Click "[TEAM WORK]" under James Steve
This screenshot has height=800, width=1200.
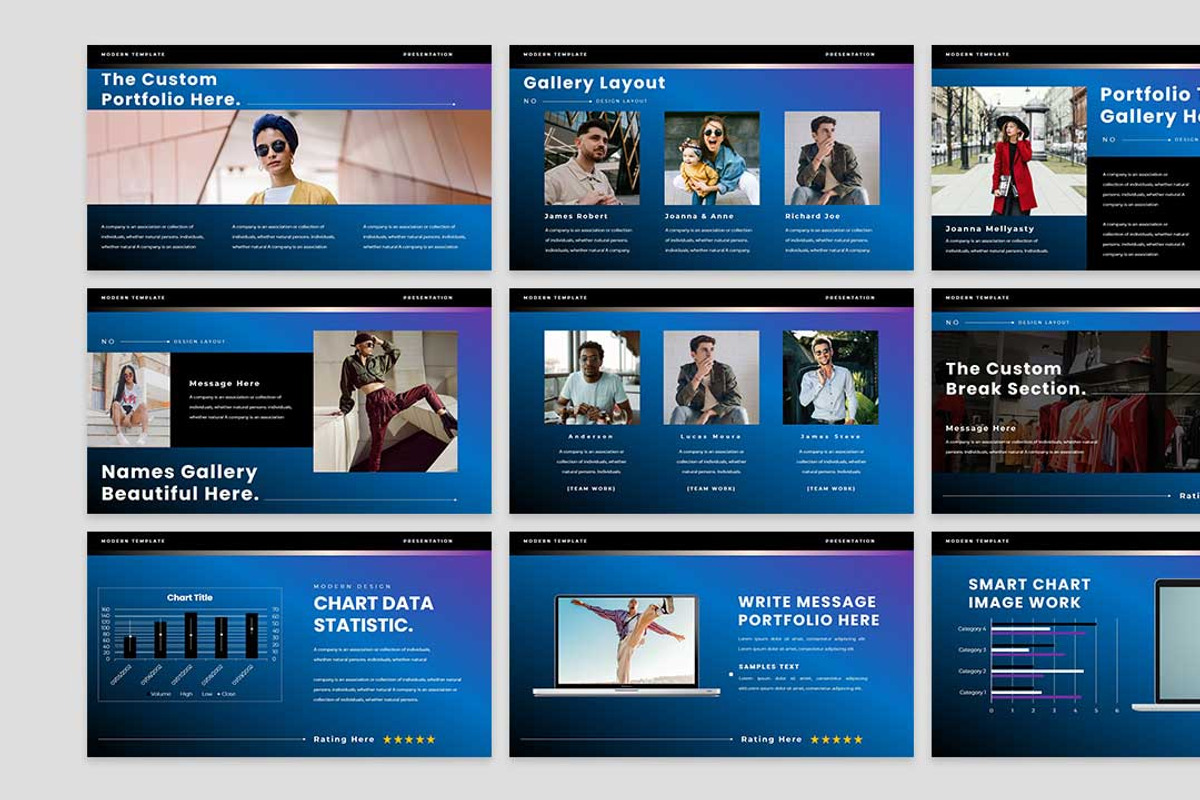pyautogui.click(x=831, y=489)
